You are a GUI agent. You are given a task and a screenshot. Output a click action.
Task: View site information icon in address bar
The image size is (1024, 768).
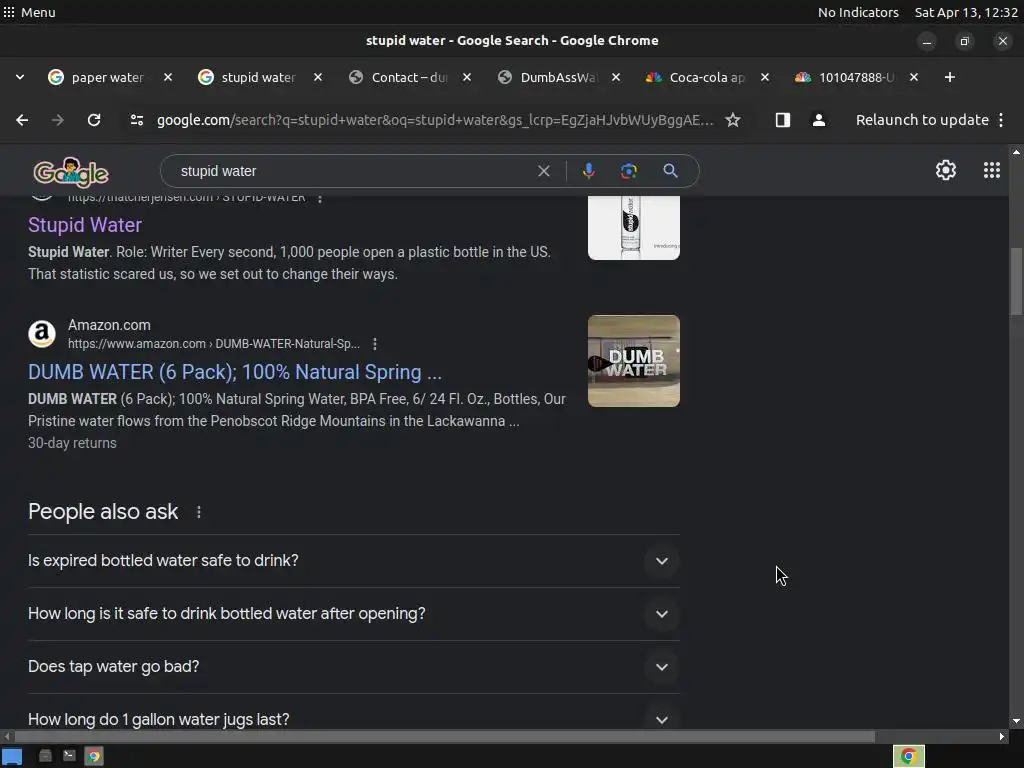(136, 120)
